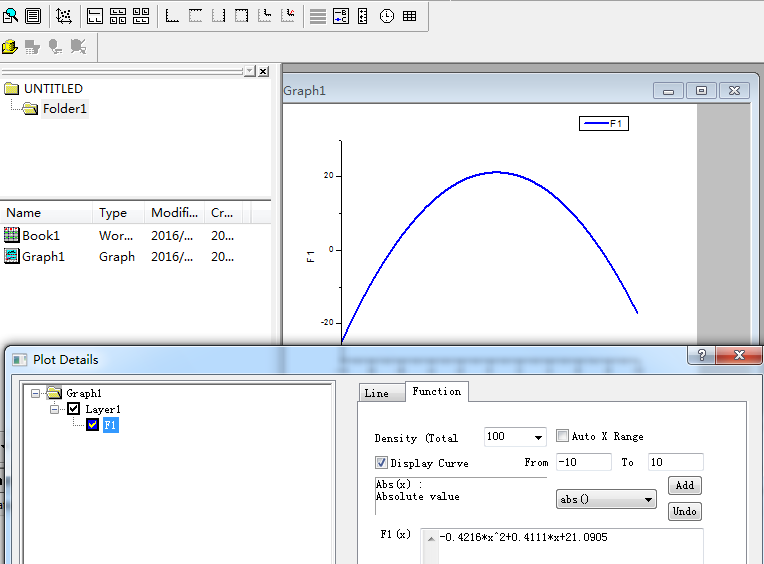Click the Add Top-X axis layer icon
Image resolution: width=764 pixels, height=564 pixels.
click(195, 16)
